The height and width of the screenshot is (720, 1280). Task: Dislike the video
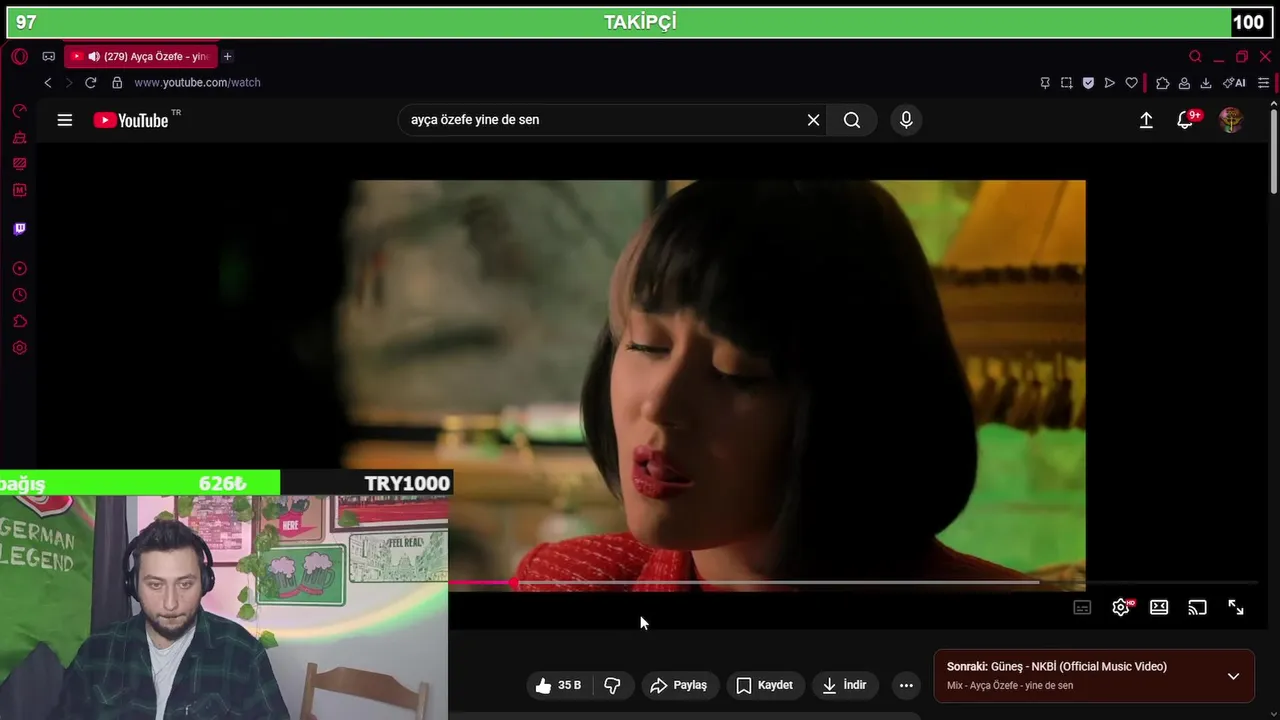[x=613, y=685]
